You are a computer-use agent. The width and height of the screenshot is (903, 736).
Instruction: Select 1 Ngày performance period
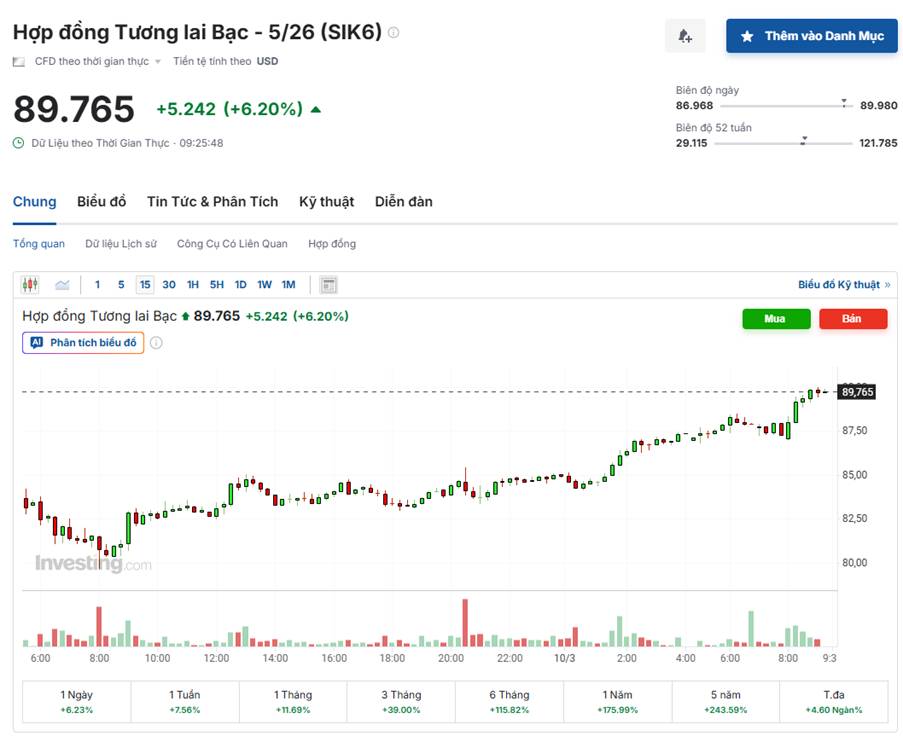(77, 701)
